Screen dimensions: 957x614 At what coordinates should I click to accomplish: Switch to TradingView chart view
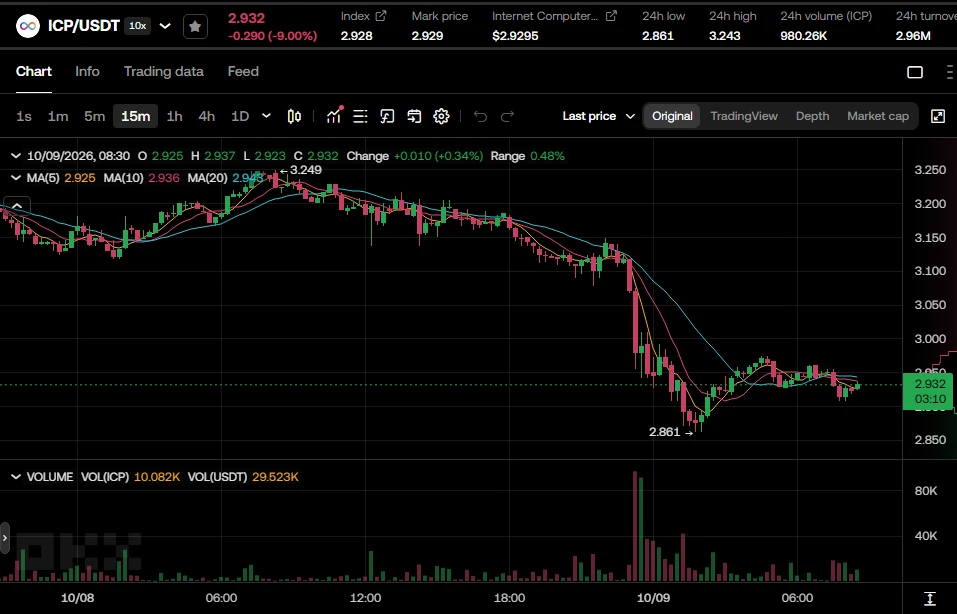(x=744, y=116)
